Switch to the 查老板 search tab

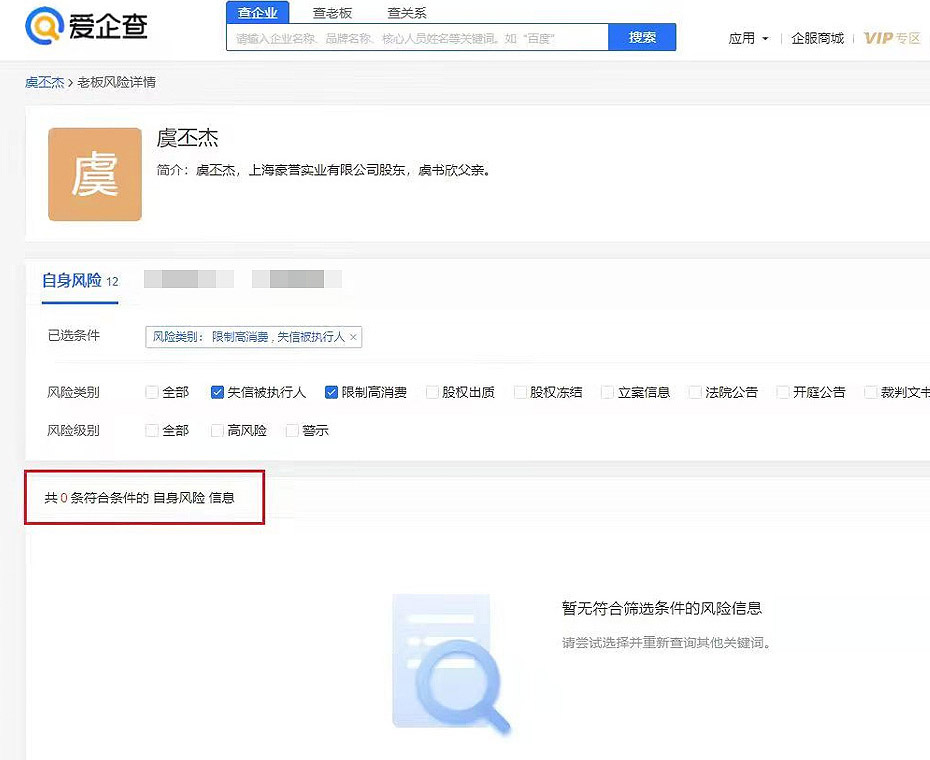tap(332, 13)
